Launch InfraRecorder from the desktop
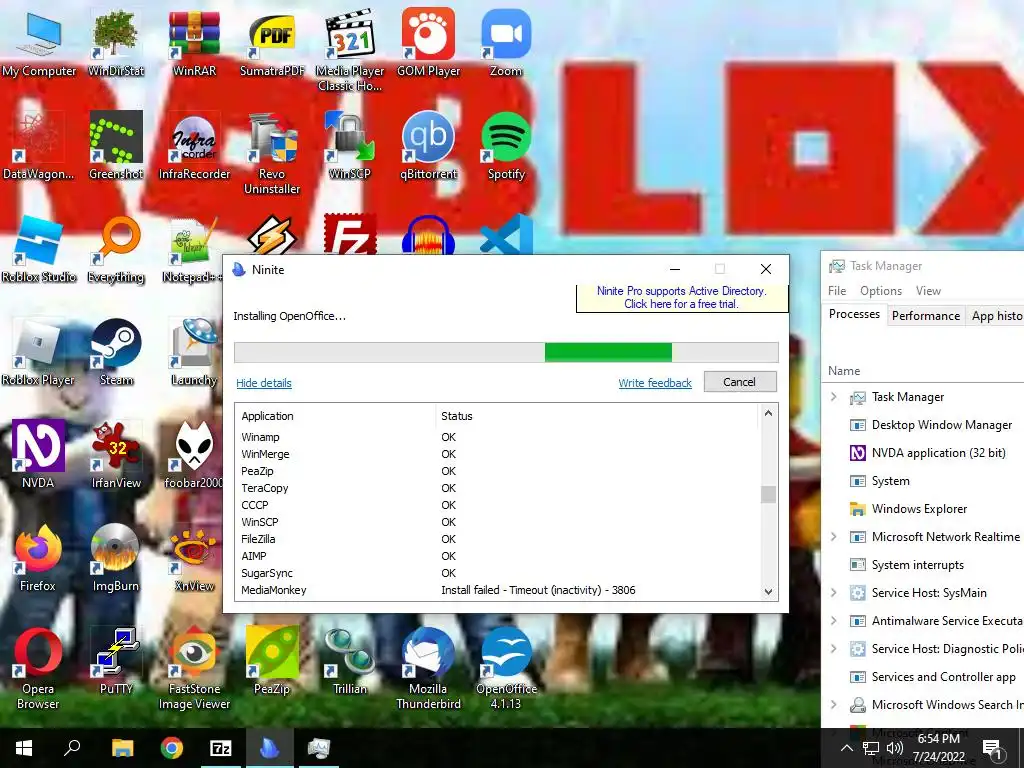This screenshot has width=1024, height=768. pyautogui.click(x=194, y=146)
